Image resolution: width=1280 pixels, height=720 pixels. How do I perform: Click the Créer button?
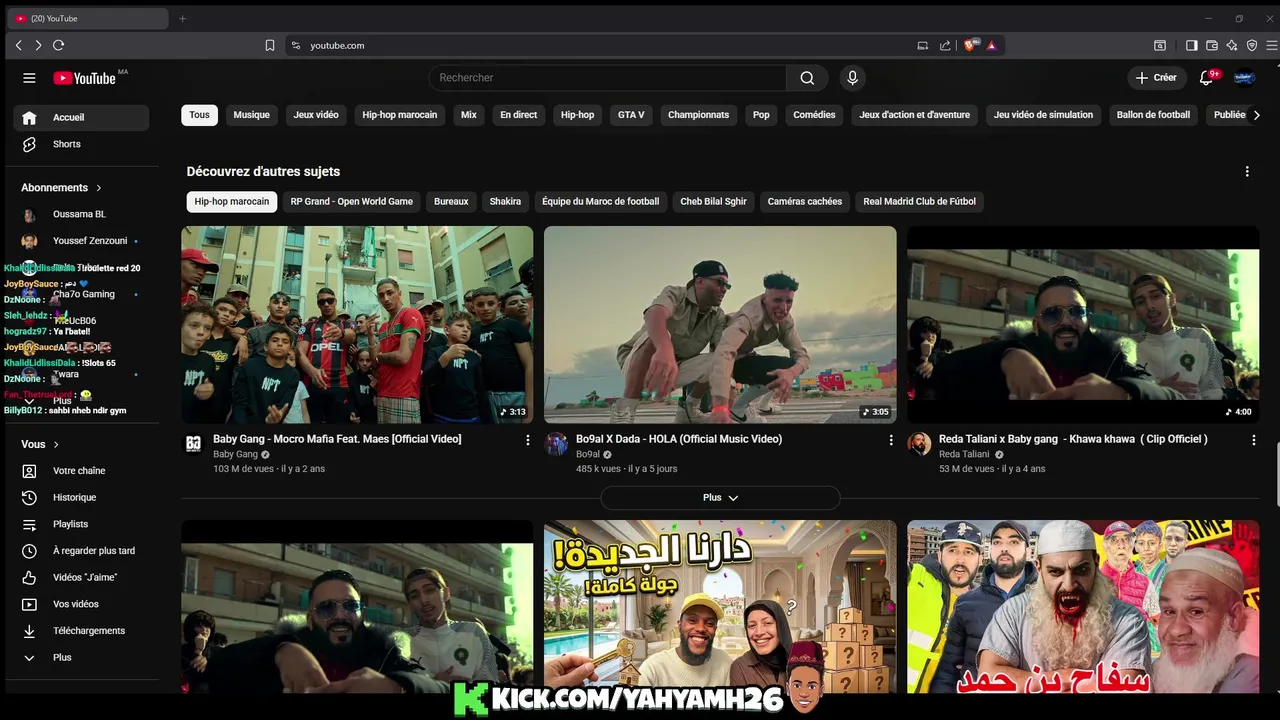(1156, 78)
